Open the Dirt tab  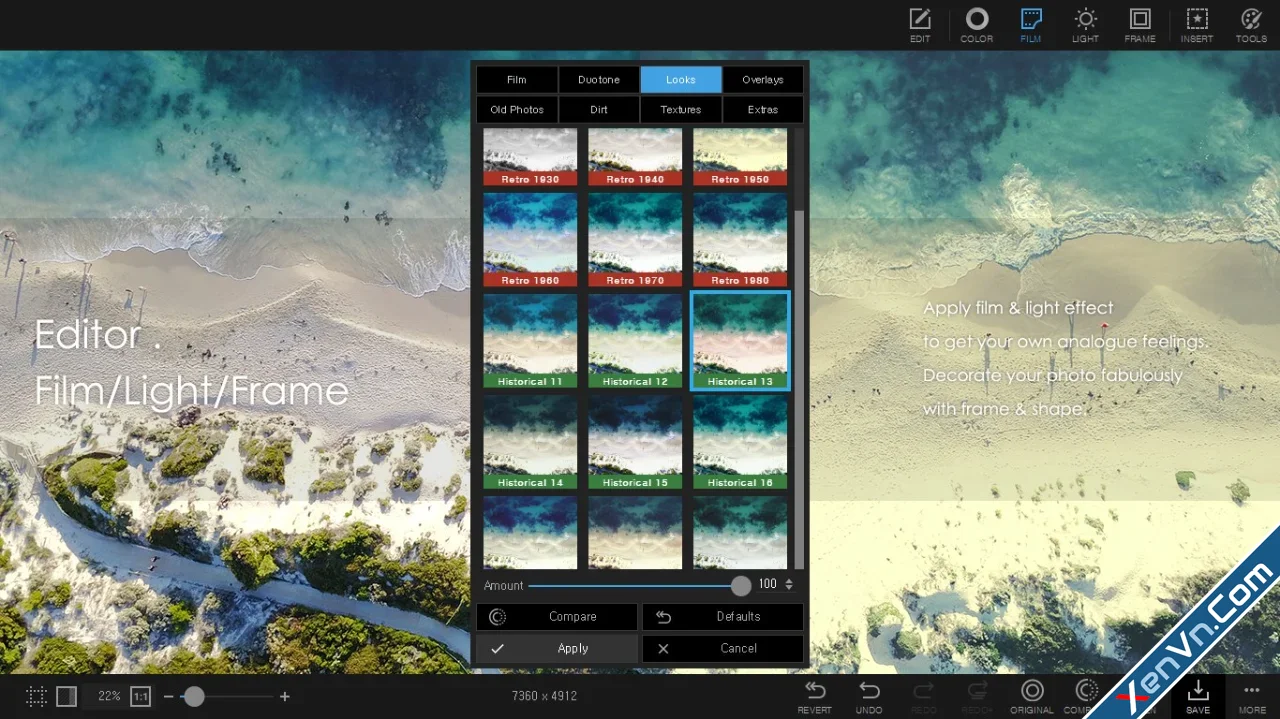pyautogui.click(x=599, y=110)
